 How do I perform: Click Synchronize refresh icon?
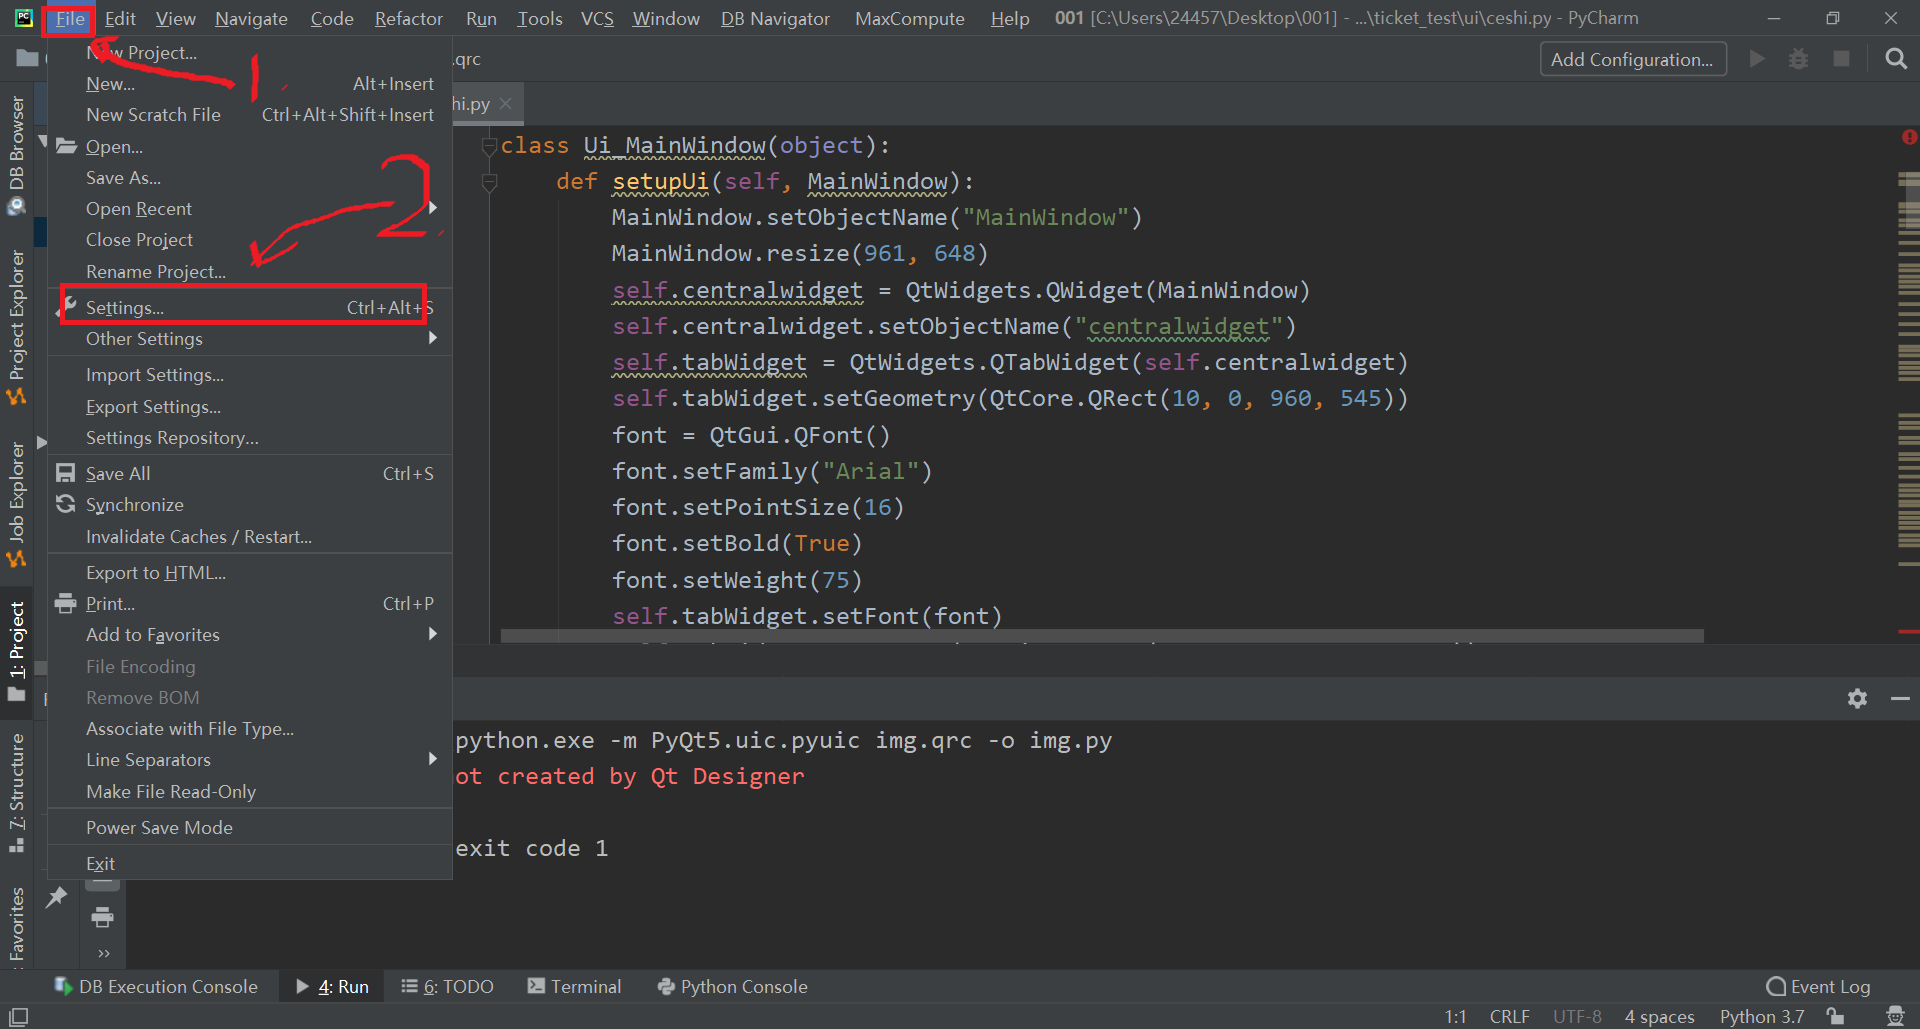click(x=66, y=504)
